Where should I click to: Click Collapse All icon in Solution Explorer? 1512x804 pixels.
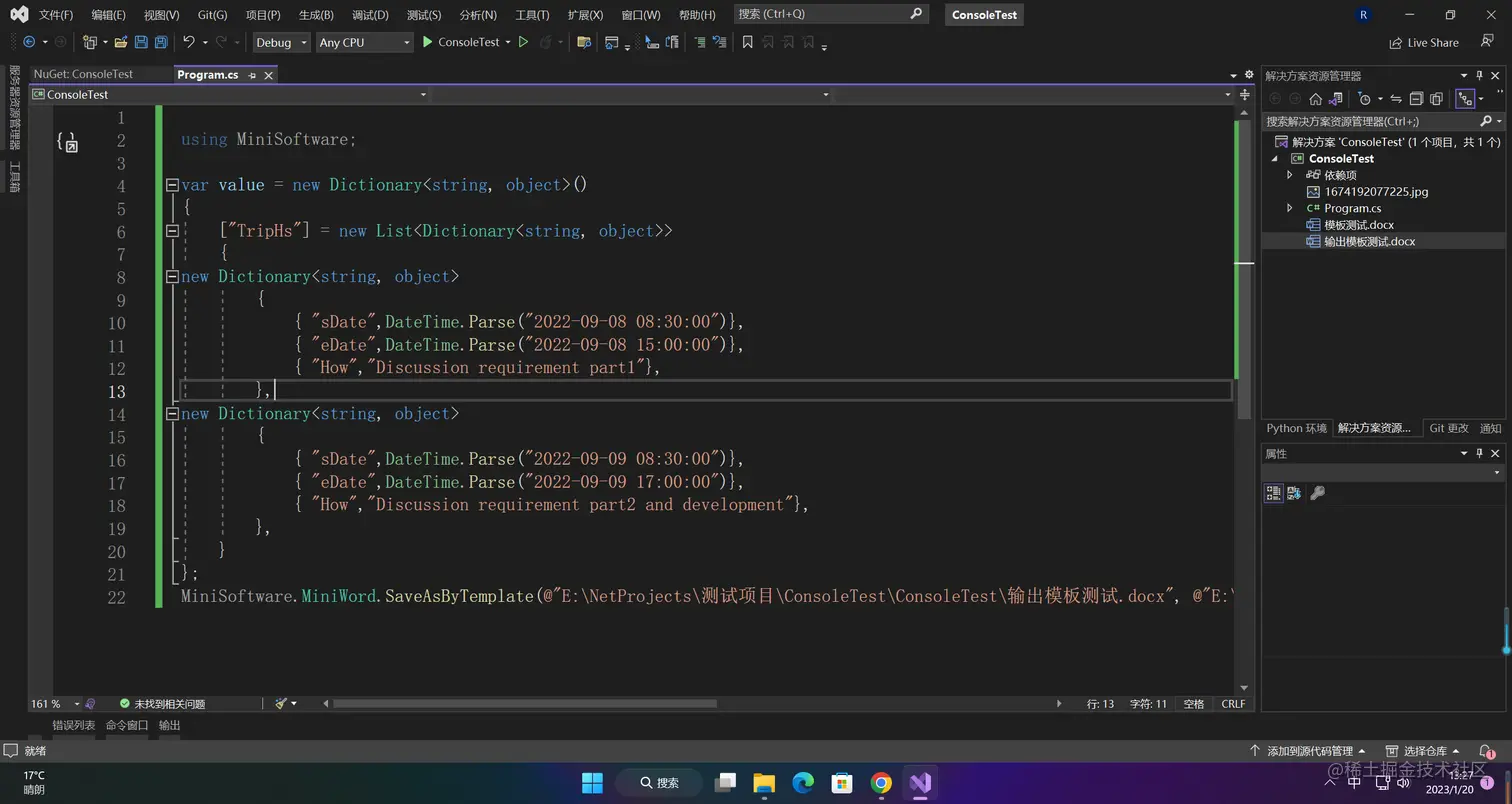tap(1416, 98)
